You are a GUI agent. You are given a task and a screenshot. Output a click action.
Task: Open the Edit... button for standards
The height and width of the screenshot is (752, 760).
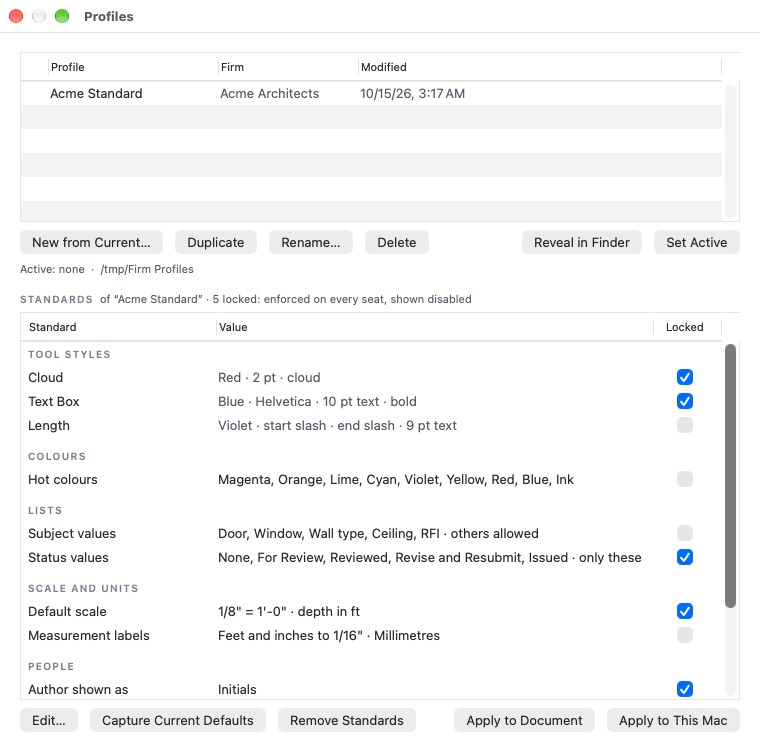pyautogui.click(x=48, y=720)
